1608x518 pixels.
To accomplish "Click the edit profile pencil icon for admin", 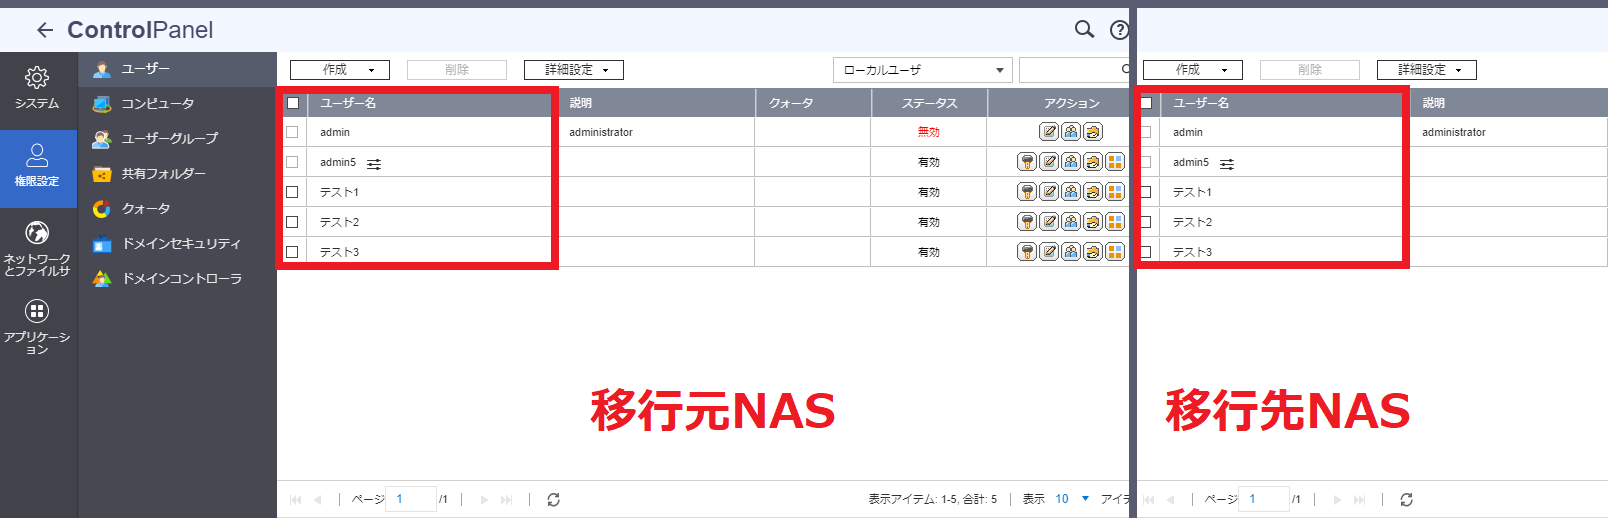I will 1049,132.
